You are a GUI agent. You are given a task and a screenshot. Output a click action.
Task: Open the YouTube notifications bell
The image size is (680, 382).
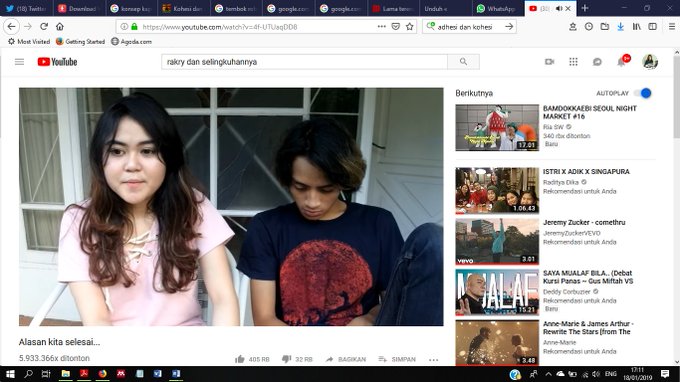point(621,62)
